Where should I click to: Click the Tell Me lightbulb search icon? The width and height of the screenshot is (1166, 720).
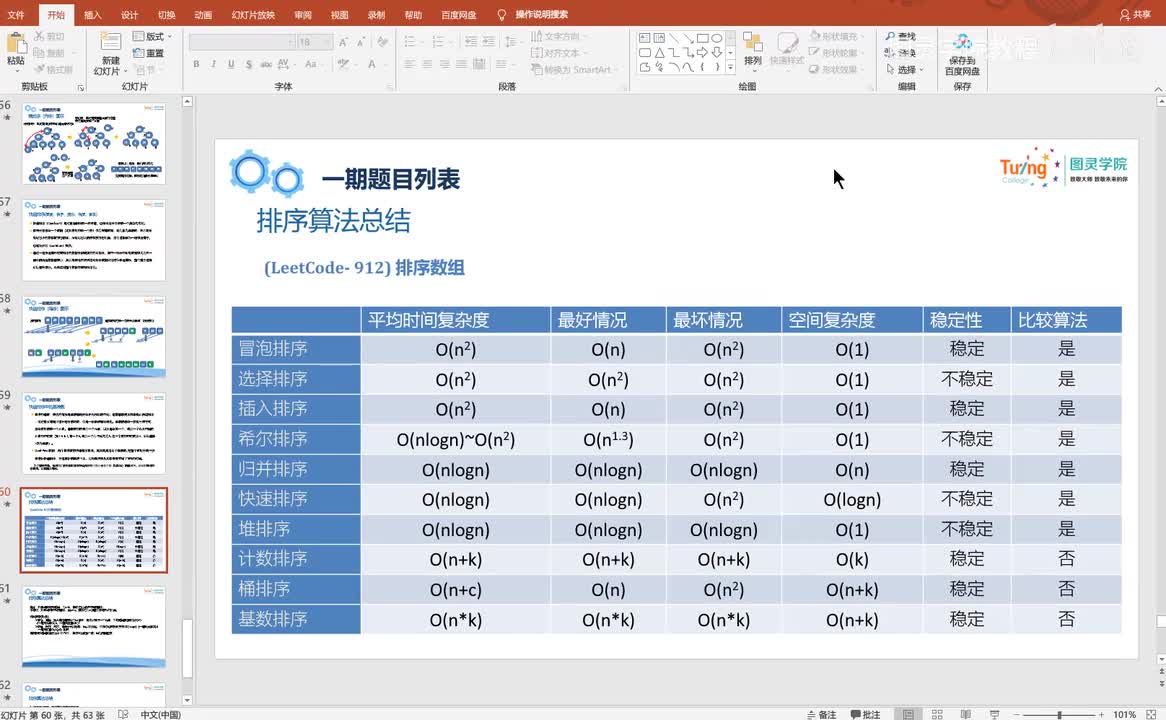pyautogui.click(x=501, y=15)
